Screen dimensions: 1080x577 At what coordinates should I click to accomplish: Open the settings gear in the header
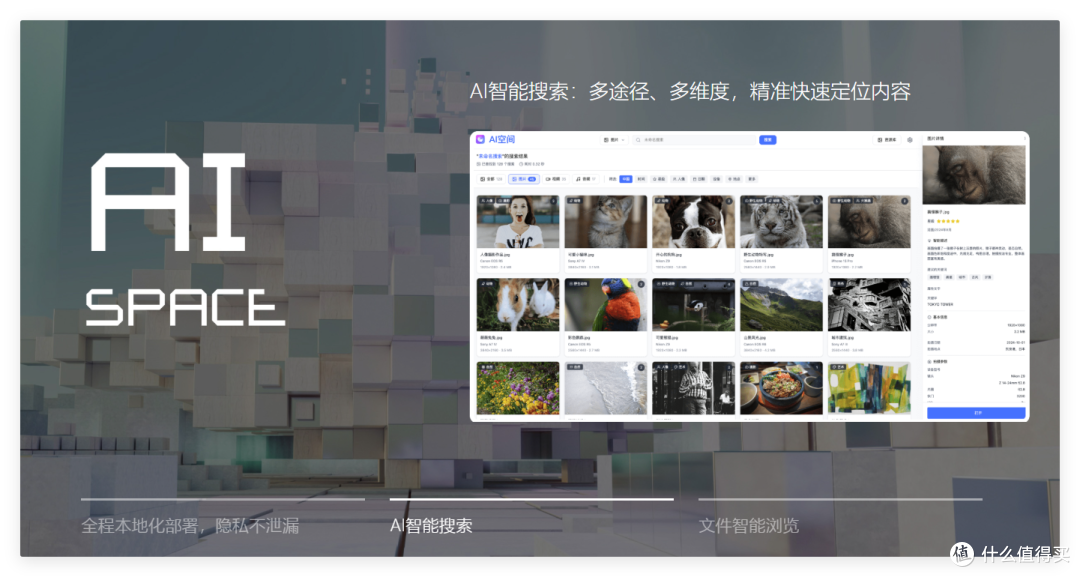(x=910, y=140)
